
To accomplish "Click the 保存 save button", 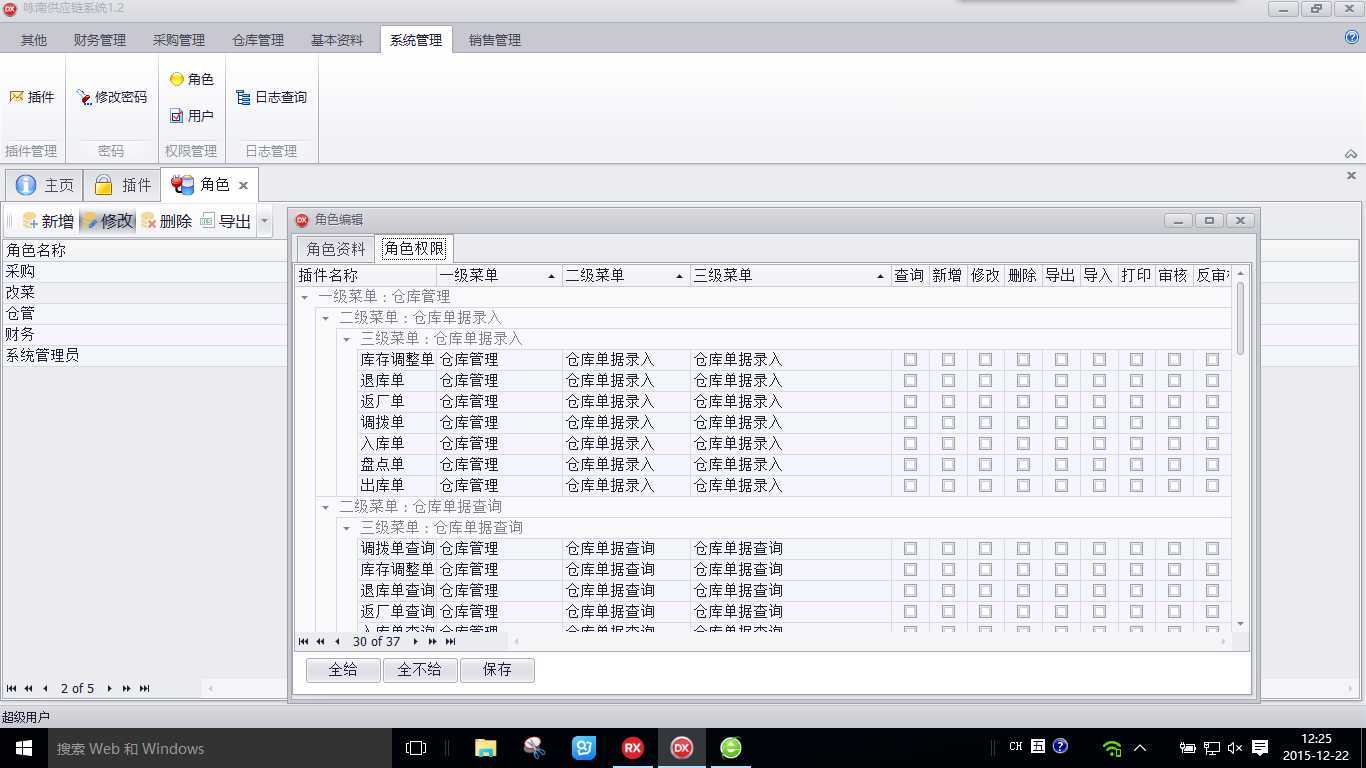I will 497,670.
